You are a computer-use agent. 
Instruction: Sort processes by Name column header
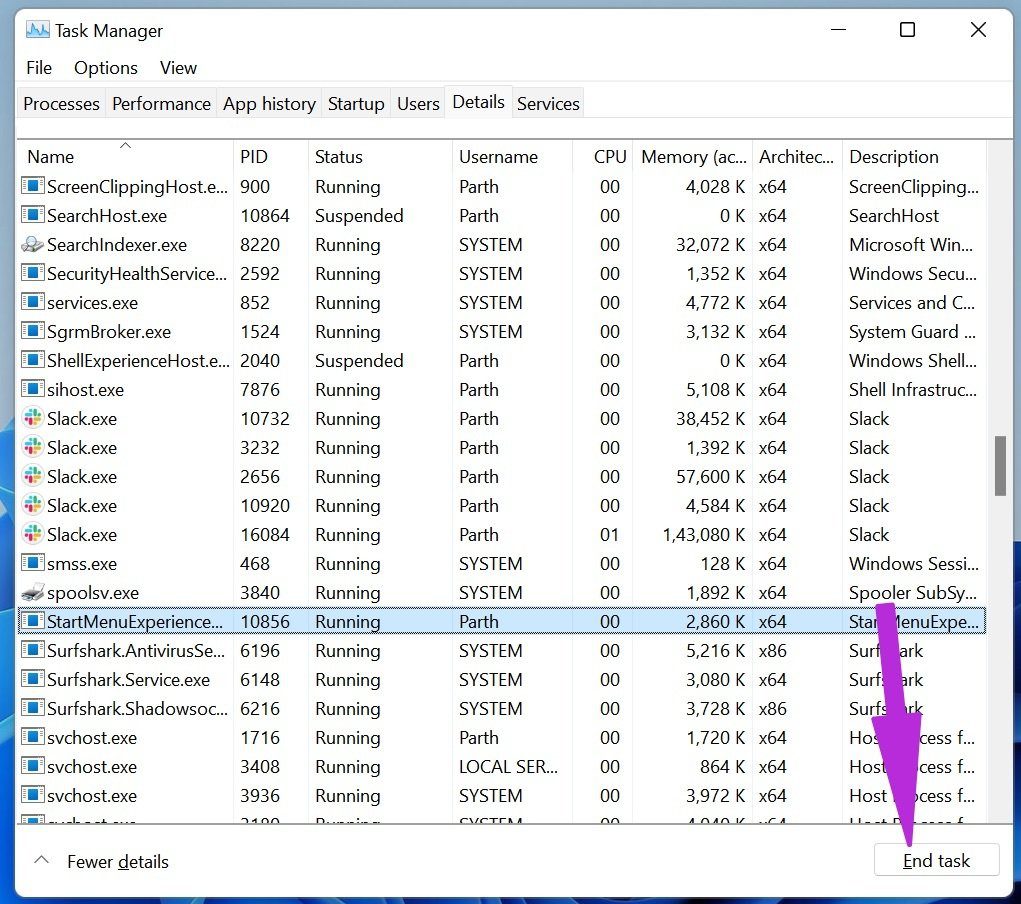coord(51,157)
